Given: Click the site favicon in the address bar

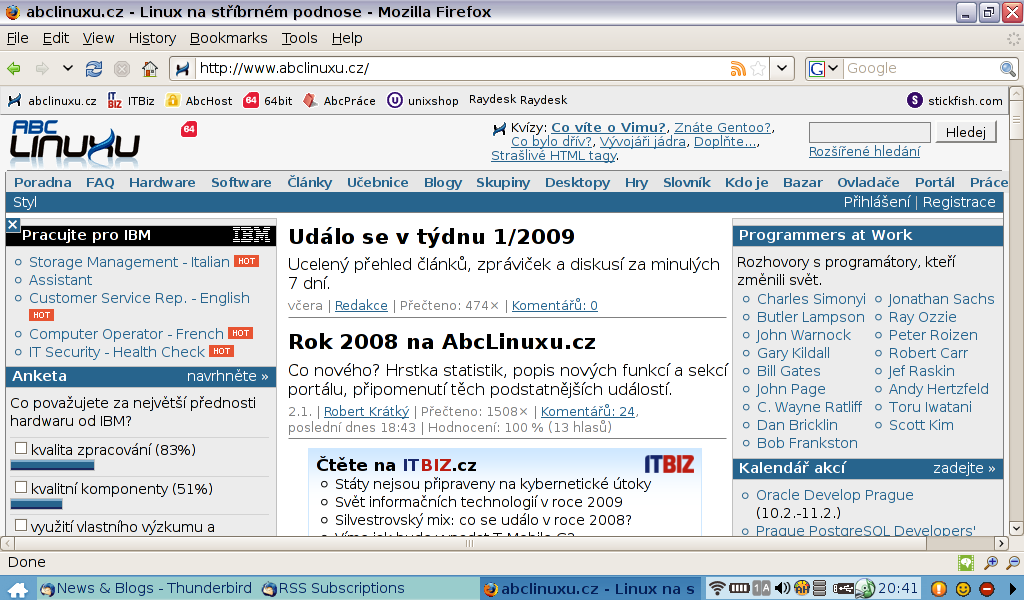Looking at the screenshot, I should coord(182,69).
